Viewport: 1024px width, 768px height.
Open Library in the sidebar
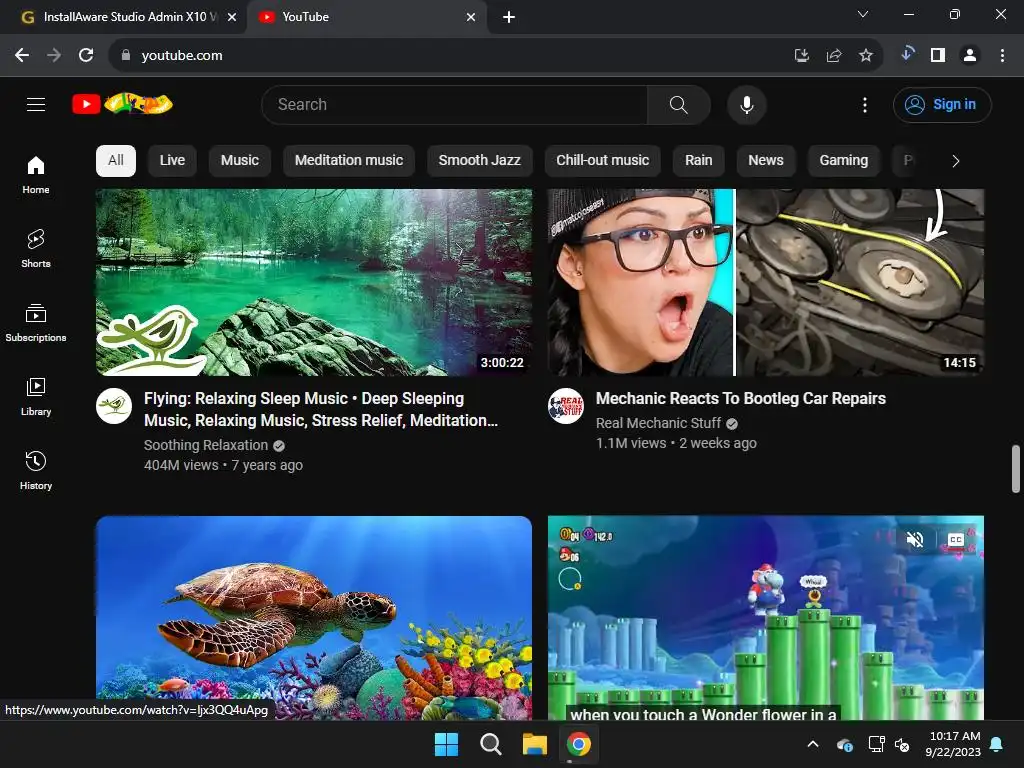tap(36, 396)
